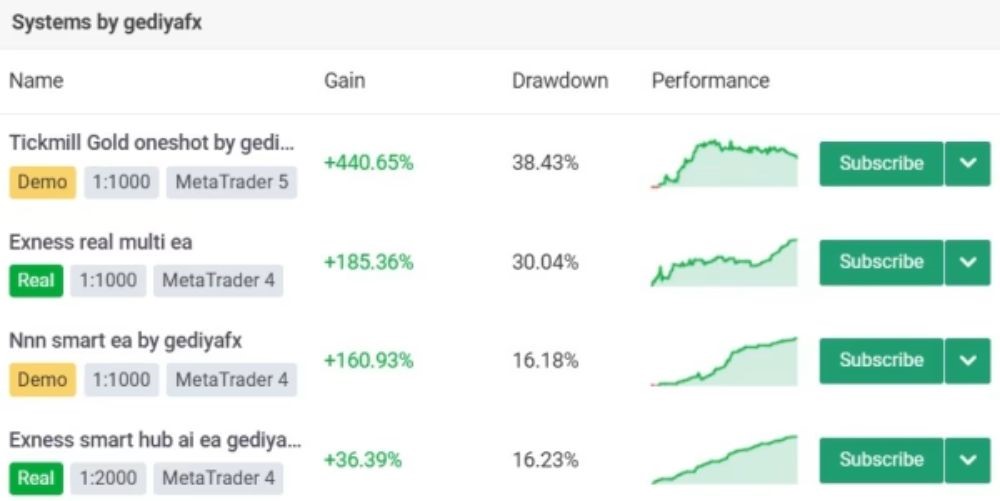Open dropdown next to Exness real multi Subscribe
Viewport: 1000px width, 501px height.
tap(967, 262)
